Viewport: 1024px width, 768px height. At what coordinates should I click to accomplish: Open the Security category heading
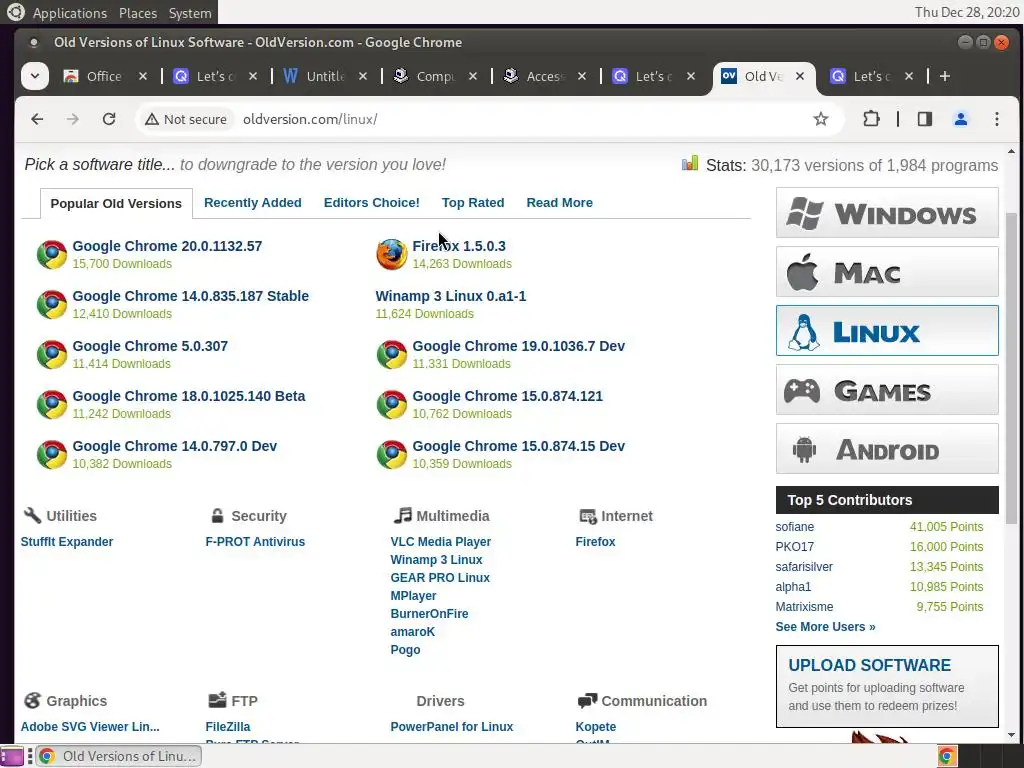point(259,516)
